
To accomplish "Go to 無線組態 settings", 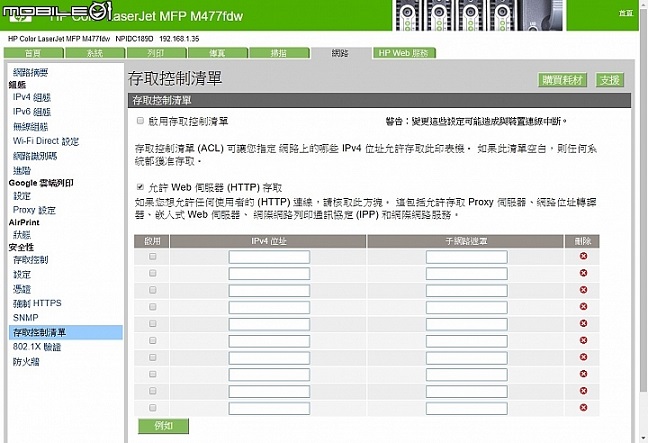I will point(31,127).
